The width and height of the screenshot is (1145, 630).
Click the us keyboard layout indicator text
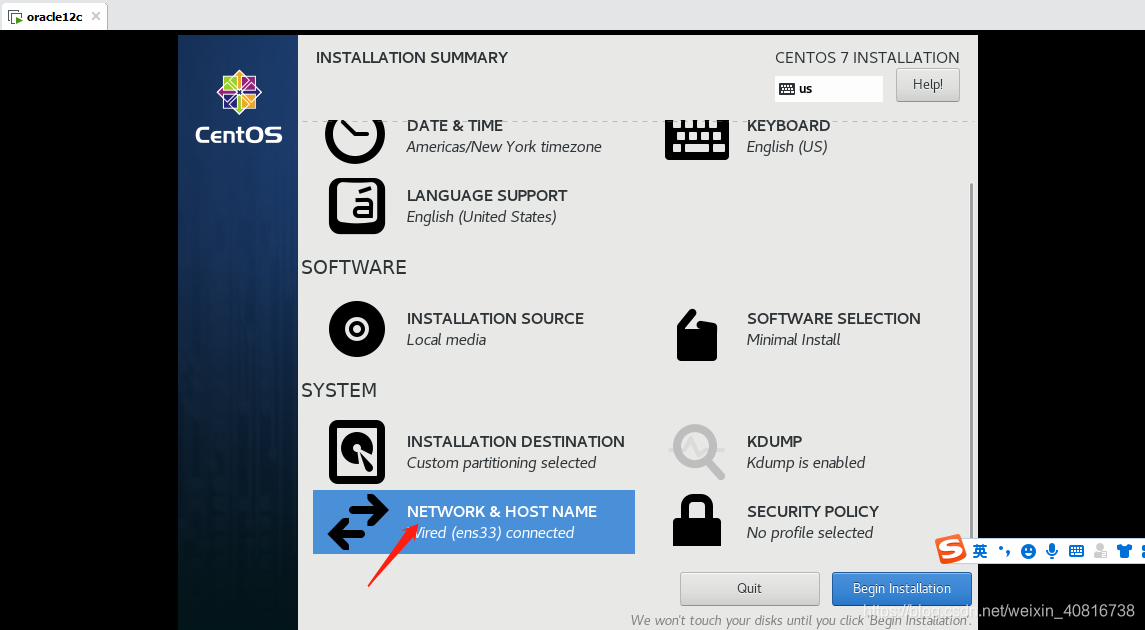pyautogui.click(x=805, y=89)
